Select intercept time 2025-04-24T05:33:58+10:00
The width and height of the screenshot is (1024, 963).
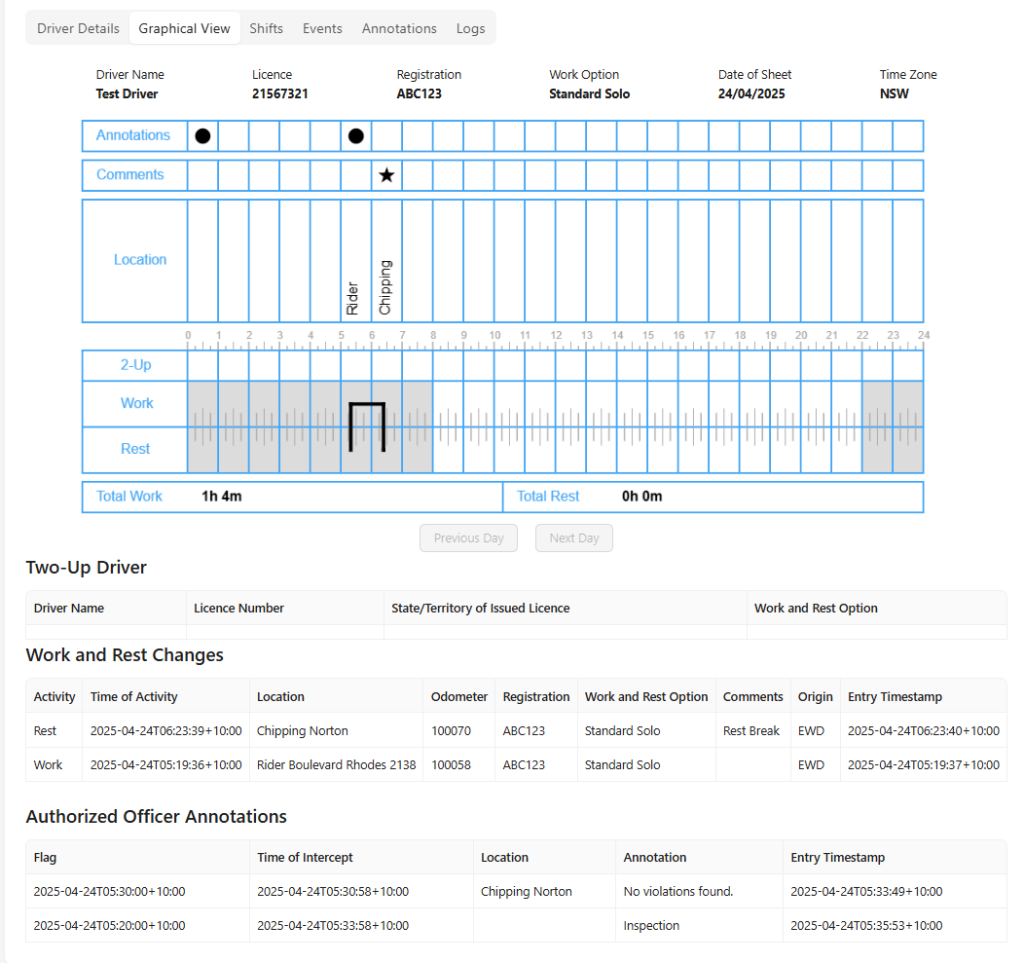(333, 925)
